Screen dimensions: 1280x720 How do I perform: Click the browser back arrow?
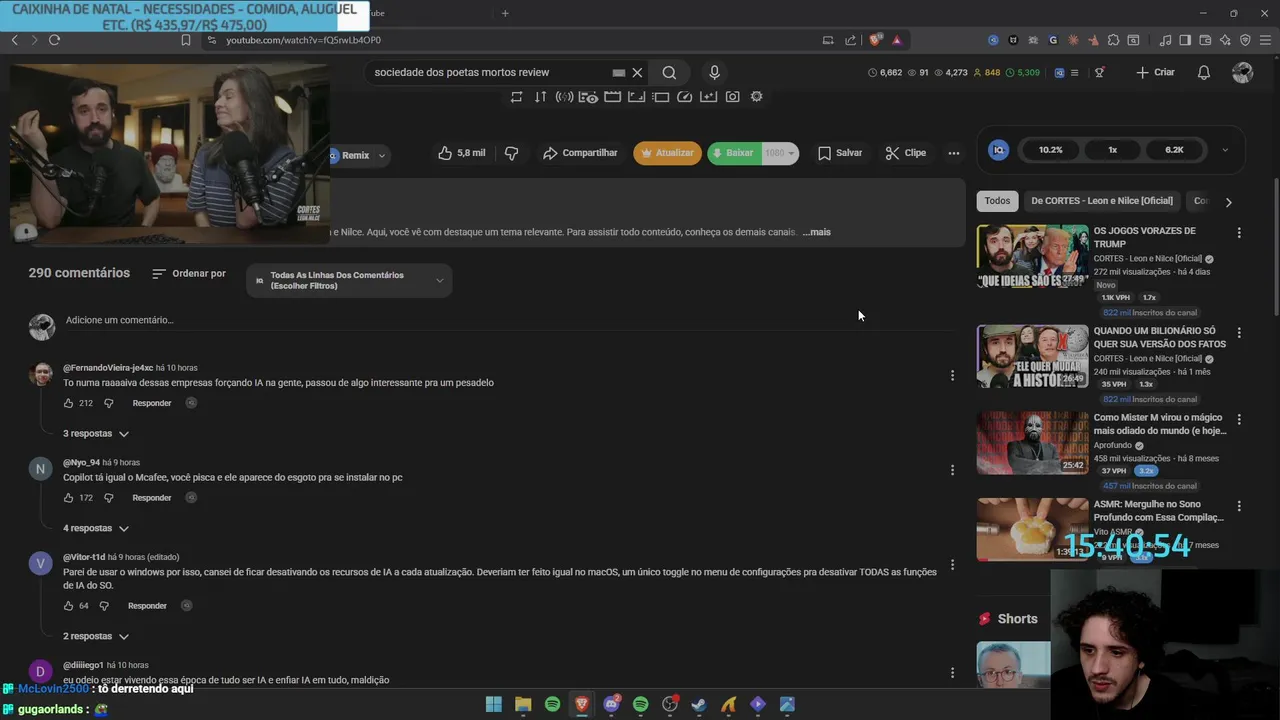[x=14, y=40]
